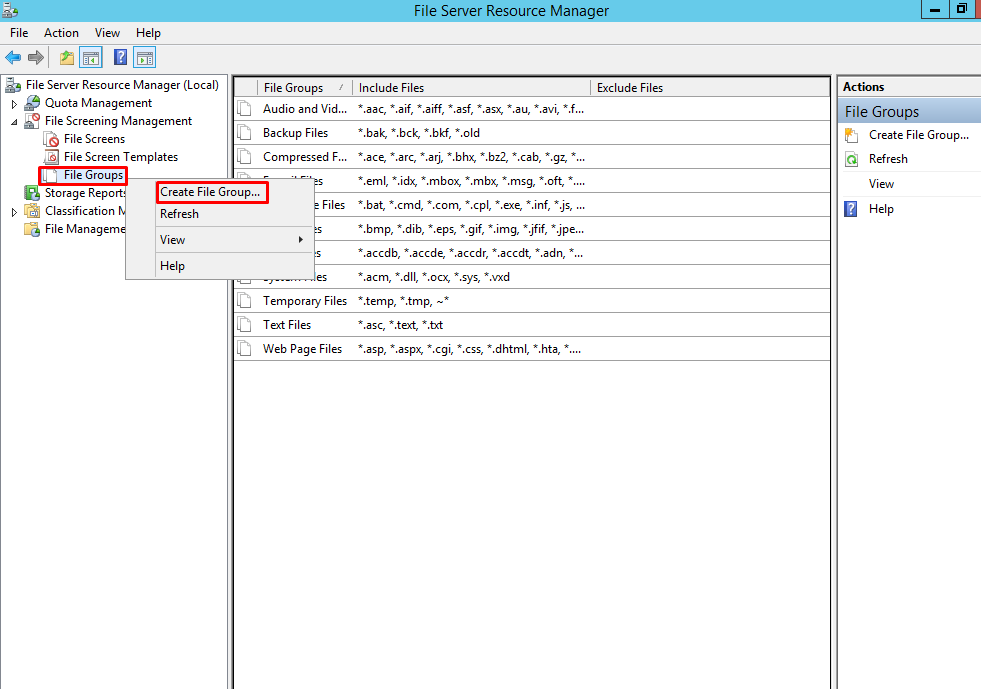Select File Server Resource Manager (Local) root
Image resolution: width=981 pixels, height=690 pixels.
click(122, 85)
